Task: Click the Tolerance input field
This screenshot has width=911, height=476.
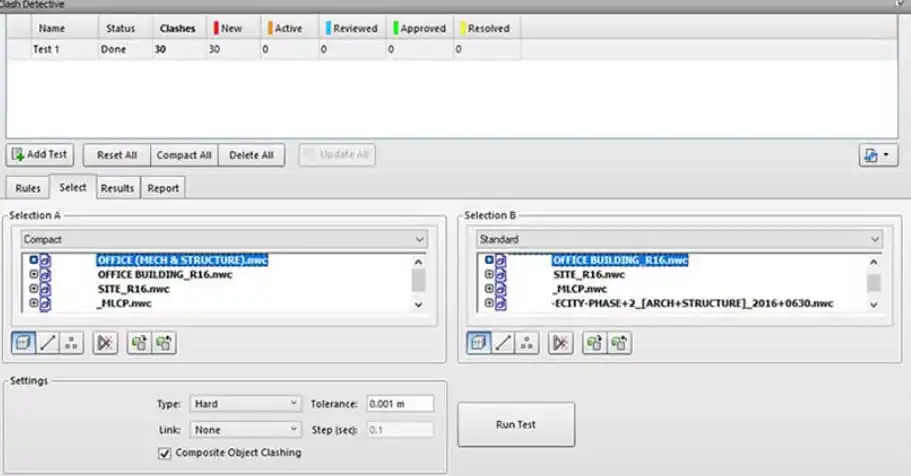Action: (400, 403)
